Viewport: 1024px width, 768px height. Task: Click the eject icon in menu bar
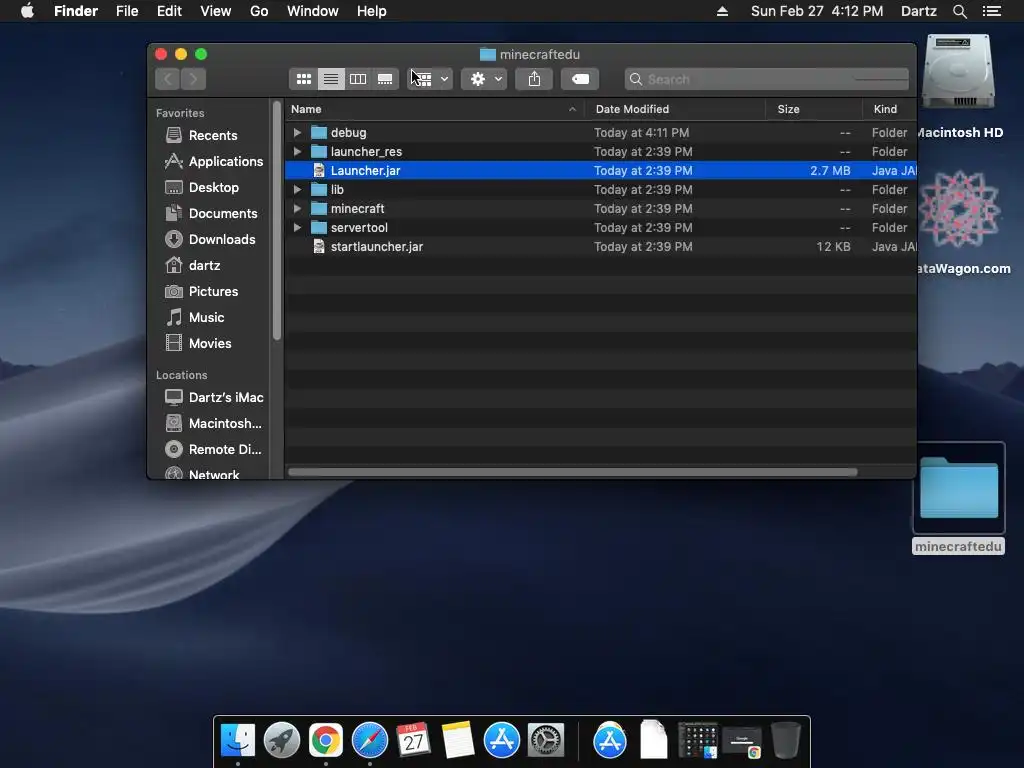[722, 11]
